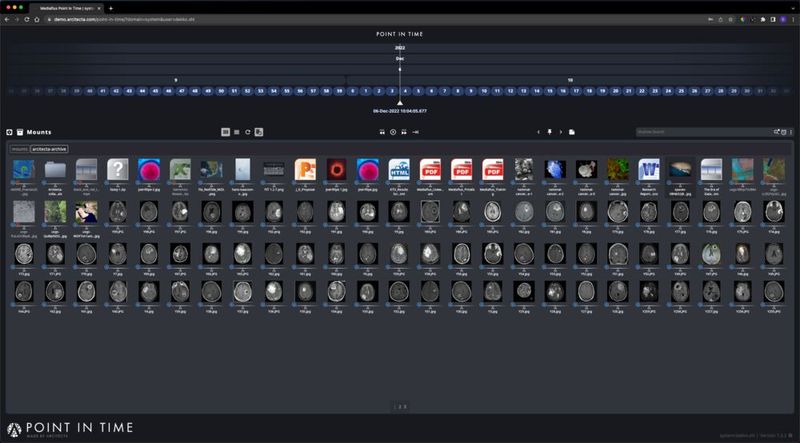
Task: Open the Excel spreadsheet thumbnail
Action: 180,169
